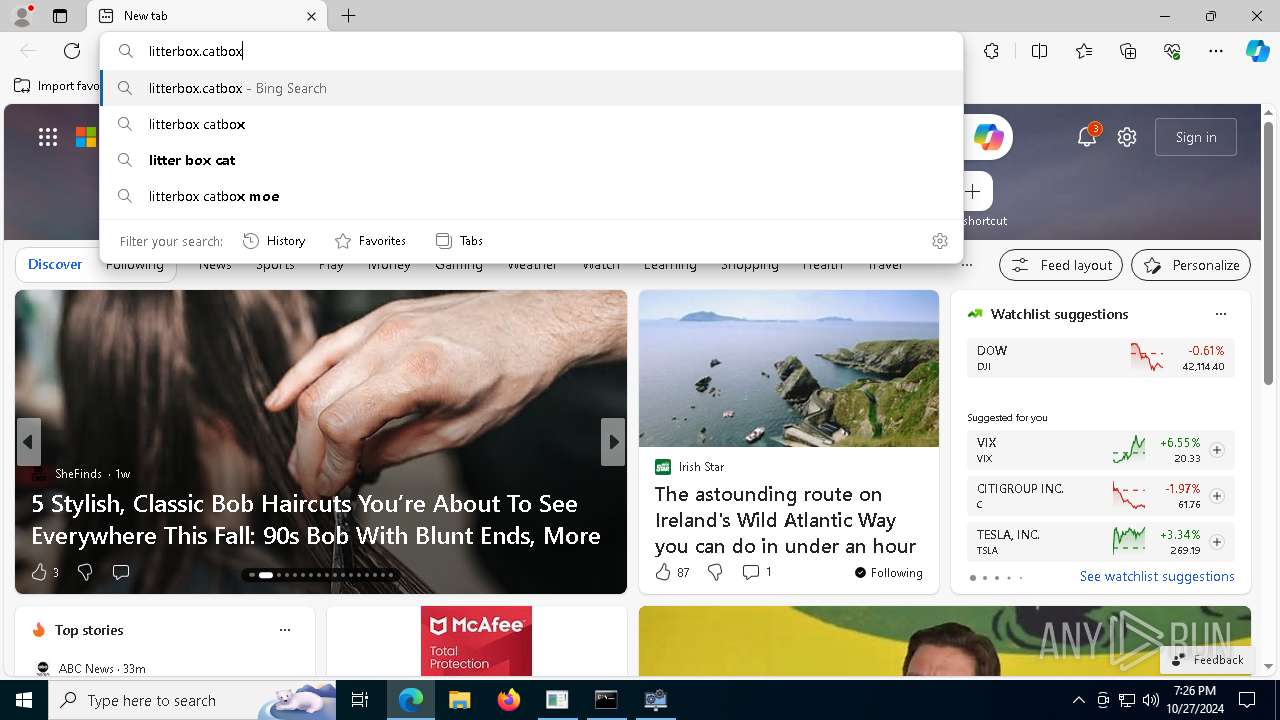This screenshot has width=1280, height=720.
Task: Open Watchlist suggestions options menu
Action: (1220, 314)
